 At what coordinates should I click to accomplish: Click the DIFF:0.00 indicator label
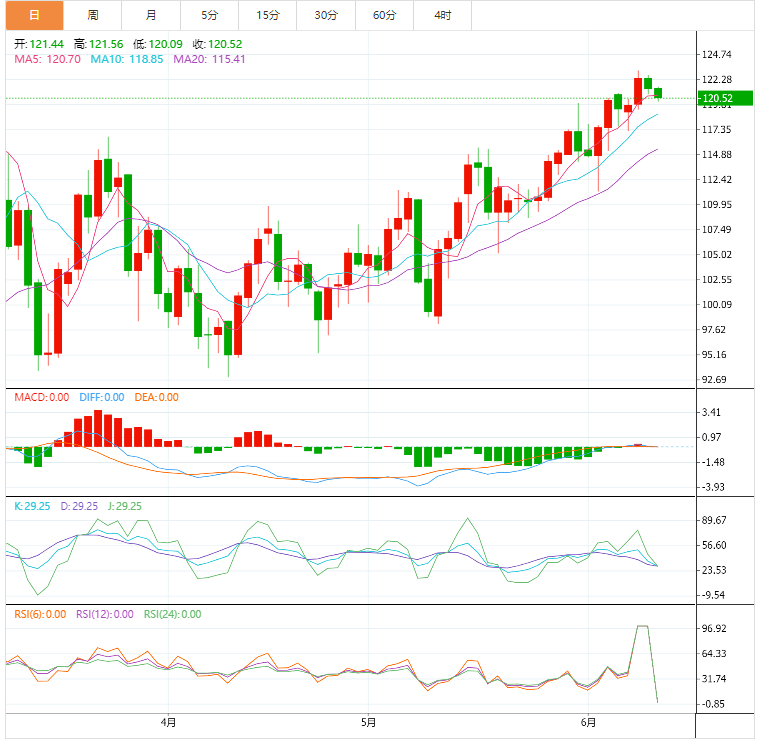[x=100, y=397]
